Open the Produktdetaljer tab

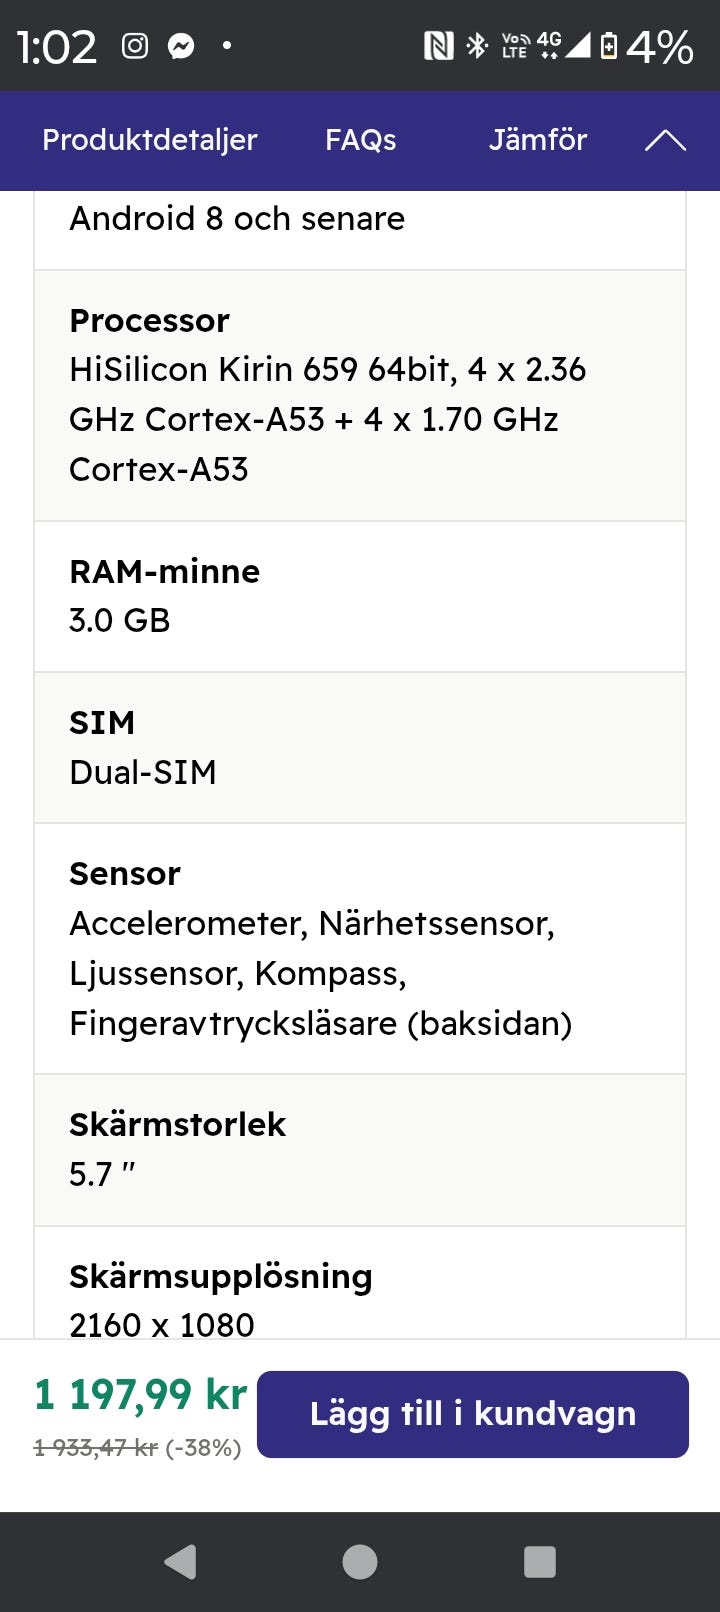point(150,140)
